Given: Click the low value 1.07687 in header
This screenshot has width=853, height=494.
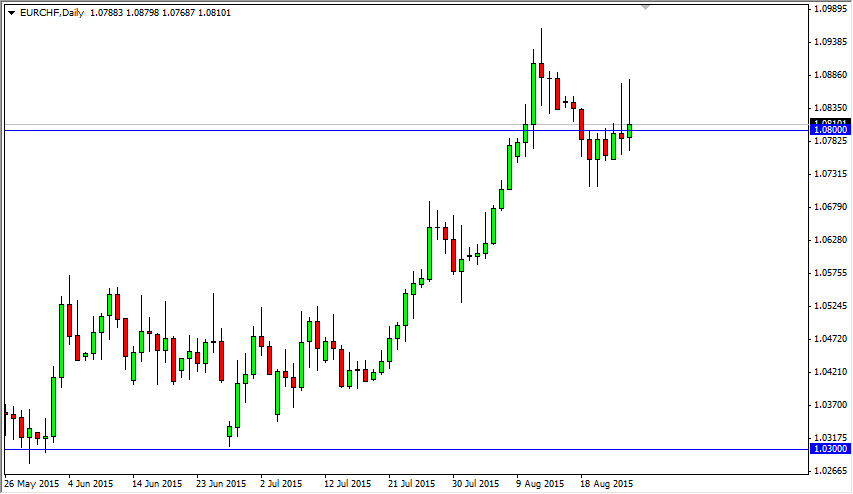Looking at the screenshot, I should pos(178,13).
